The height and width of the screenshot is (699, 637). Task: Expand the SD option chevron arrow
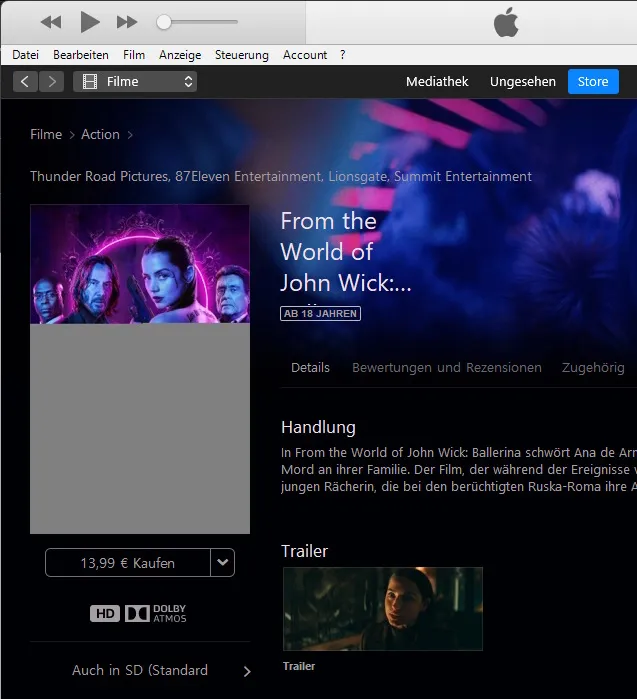pyautogui.click(x=247, y=671)
